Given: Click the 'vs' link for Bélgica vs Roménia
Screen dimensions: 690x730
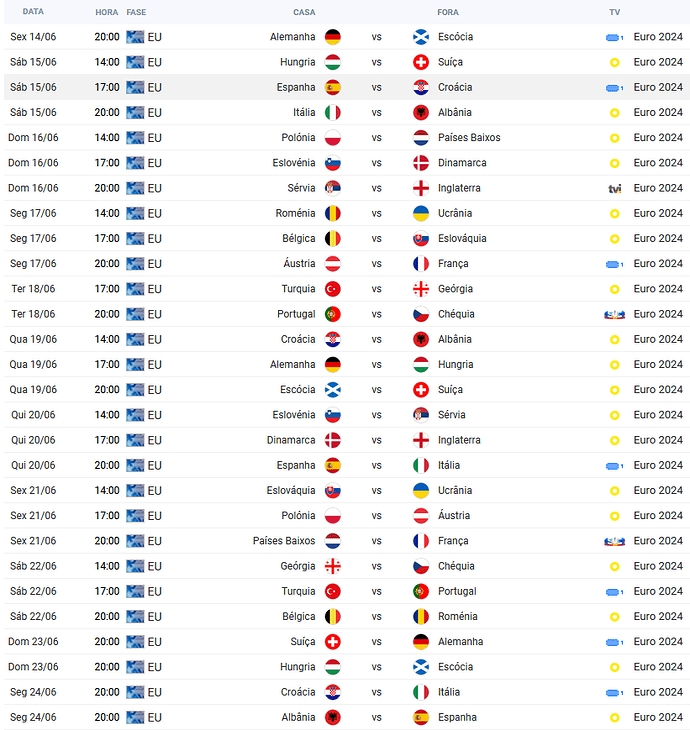Looking at the screenshot, I should point(376,617).
